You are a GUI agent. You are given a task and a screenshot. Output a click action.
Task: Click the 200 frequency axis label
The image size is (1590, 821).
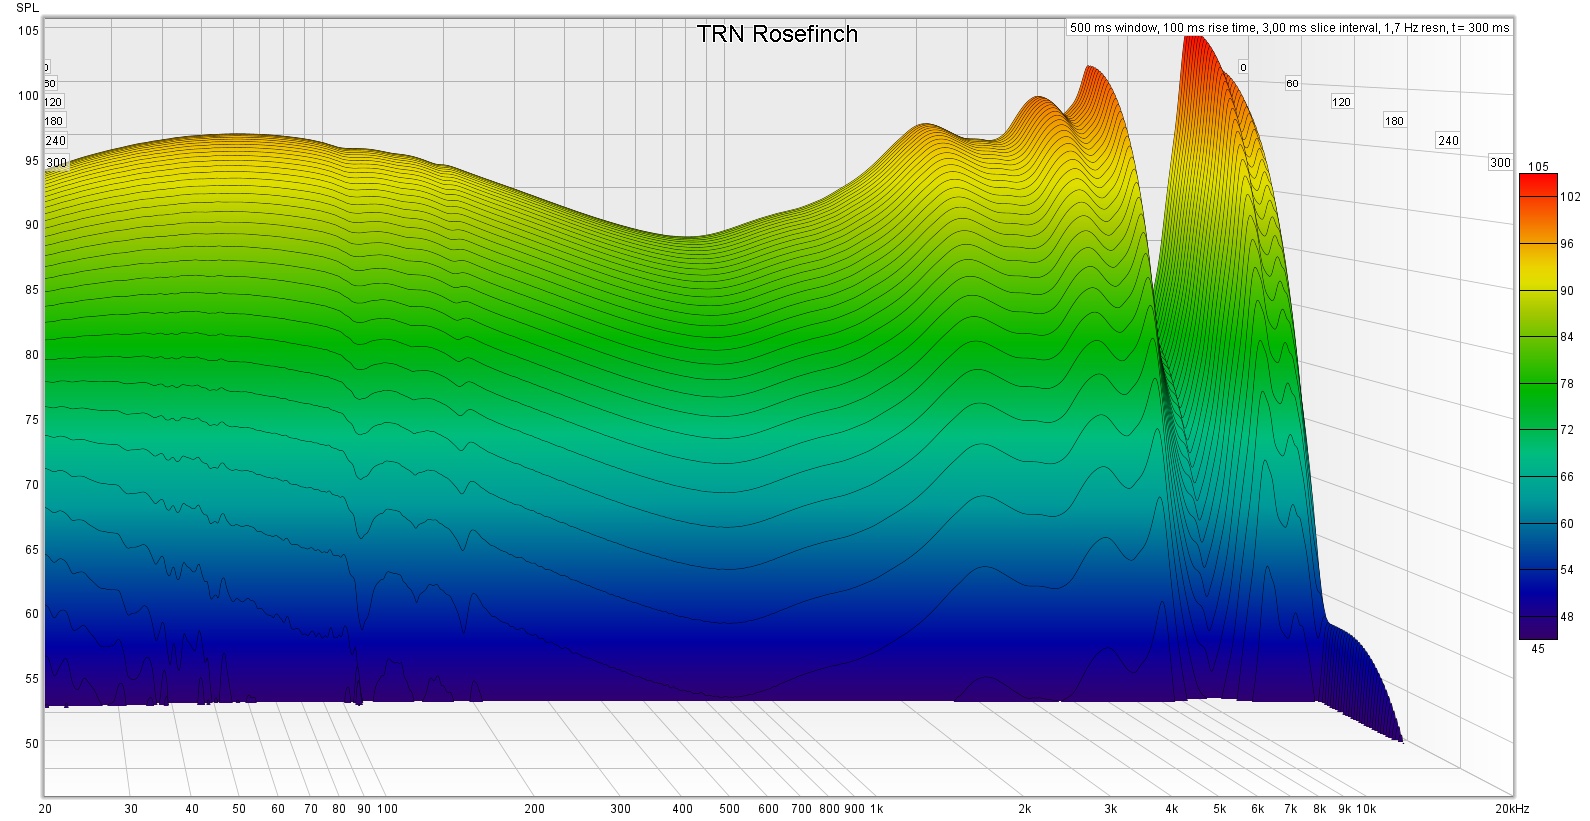click(534, 809)
